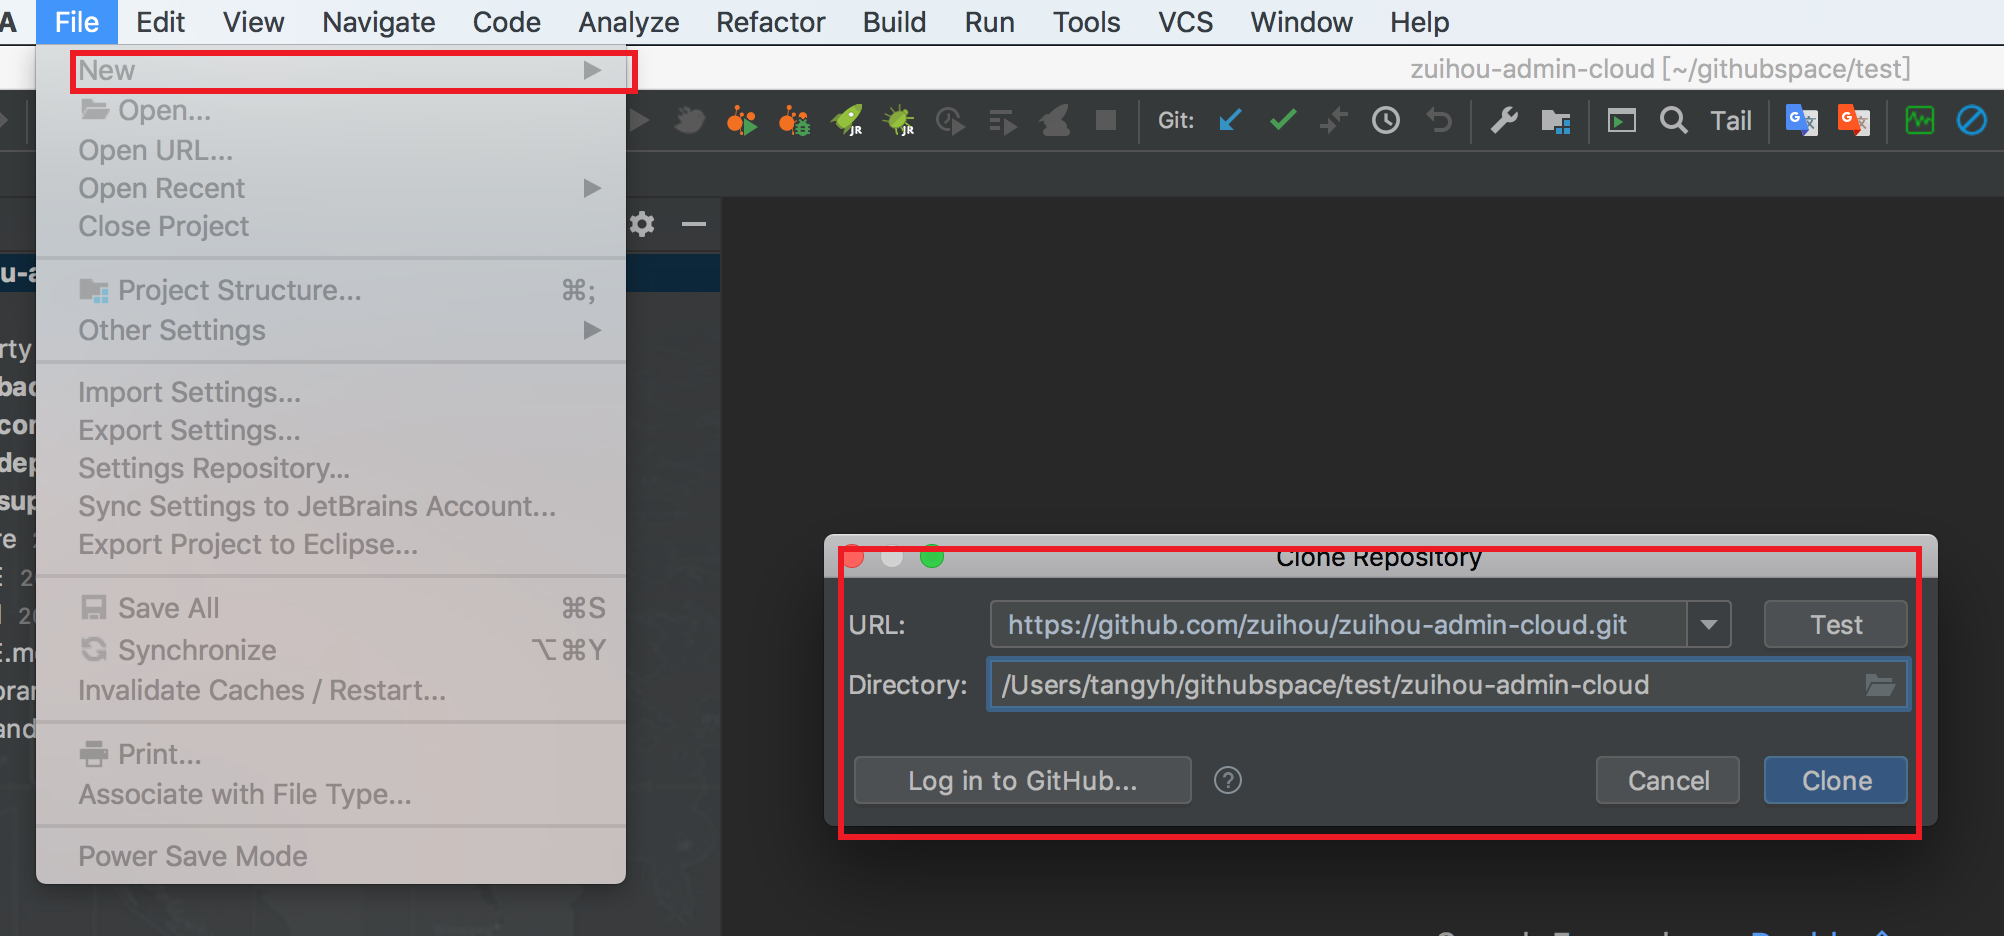Open the Build menu
The width and height of the screenshot is (2004, 936).
point(894,22)
